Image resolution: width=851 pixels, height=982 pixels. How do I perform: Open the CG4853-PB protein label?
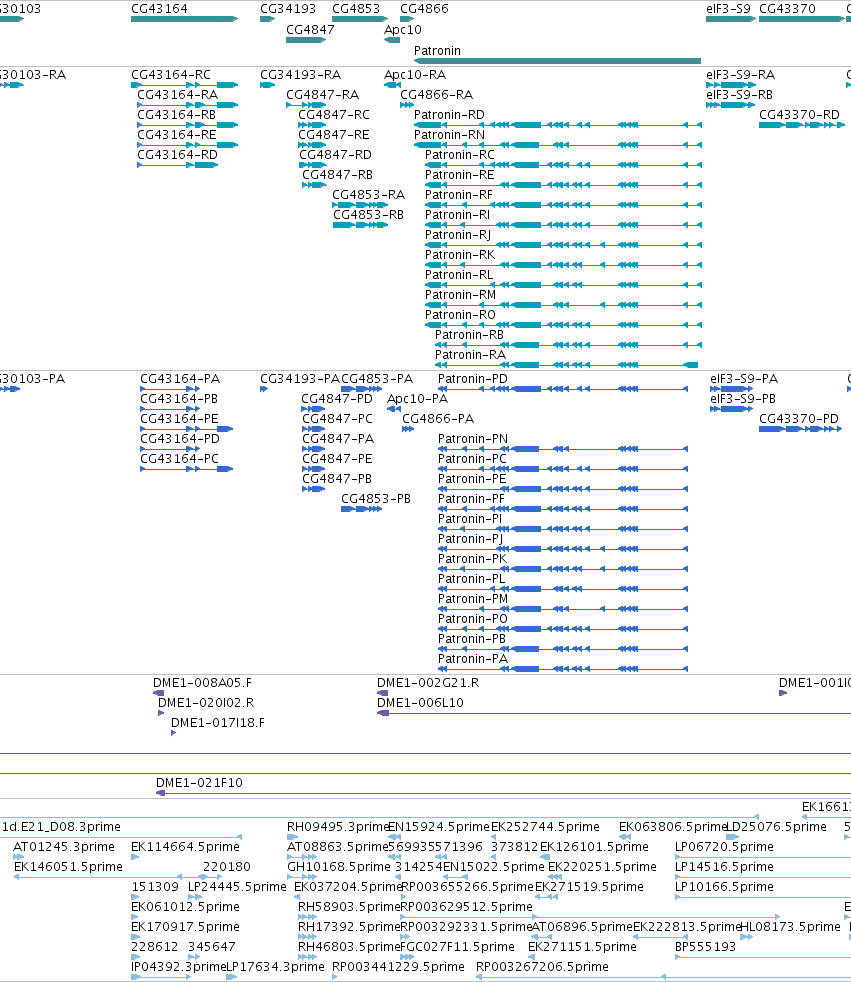[376, 499]
